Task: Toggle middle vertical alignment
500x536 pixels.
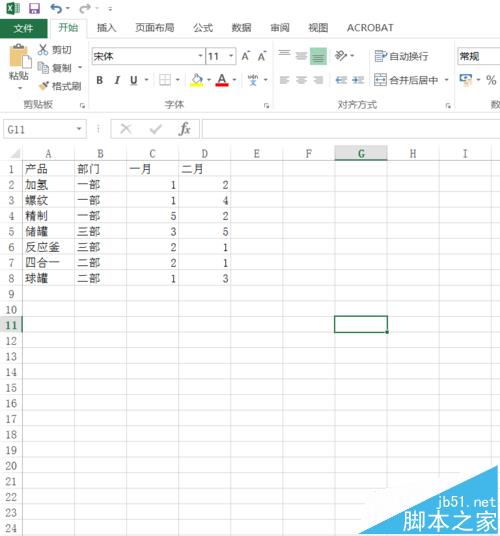Action: pyautogui.click(x=301, y=56)
